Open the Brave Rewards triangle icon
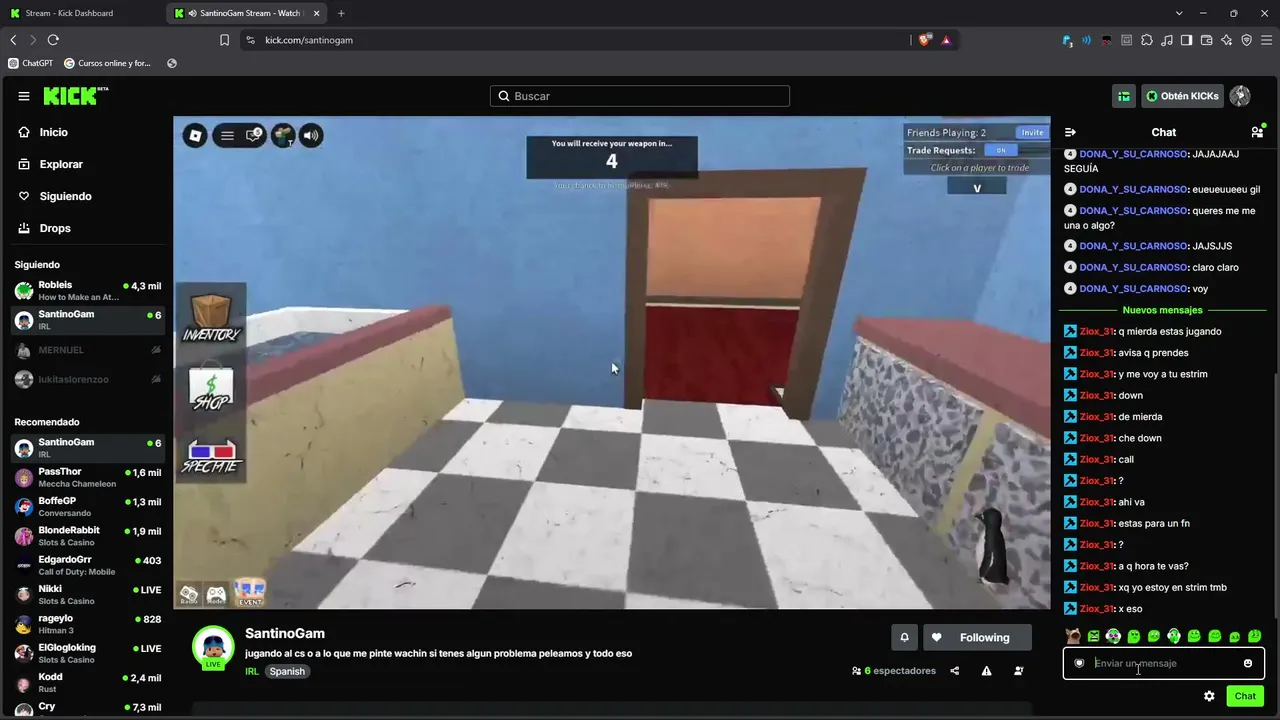 coord(946,40)
